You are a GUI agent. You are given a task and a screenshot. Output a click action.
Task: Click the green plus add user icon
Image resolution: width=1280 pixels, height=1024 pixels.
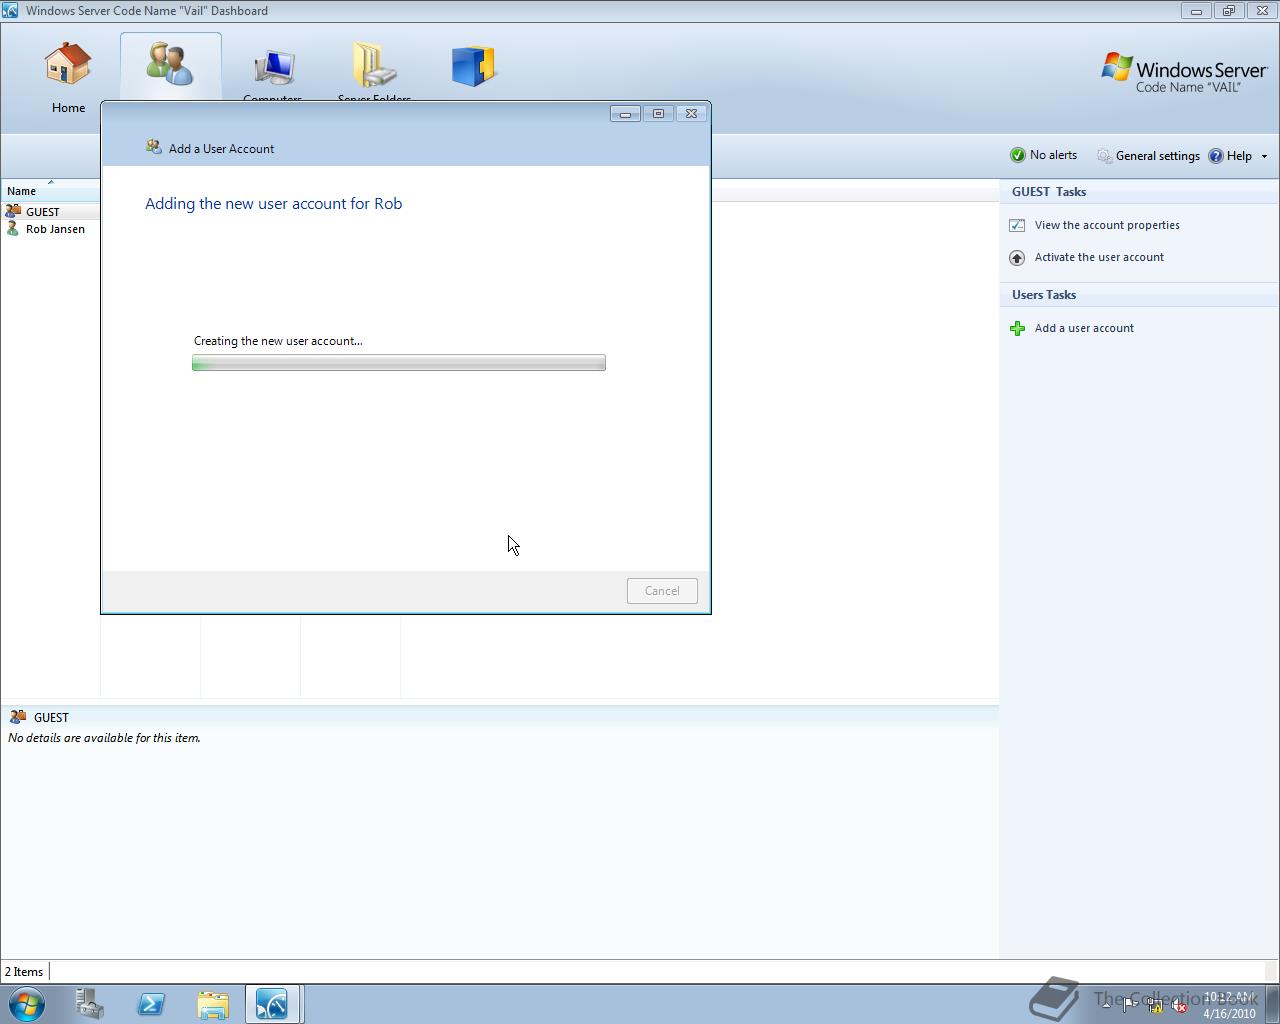coord(1017,328)
